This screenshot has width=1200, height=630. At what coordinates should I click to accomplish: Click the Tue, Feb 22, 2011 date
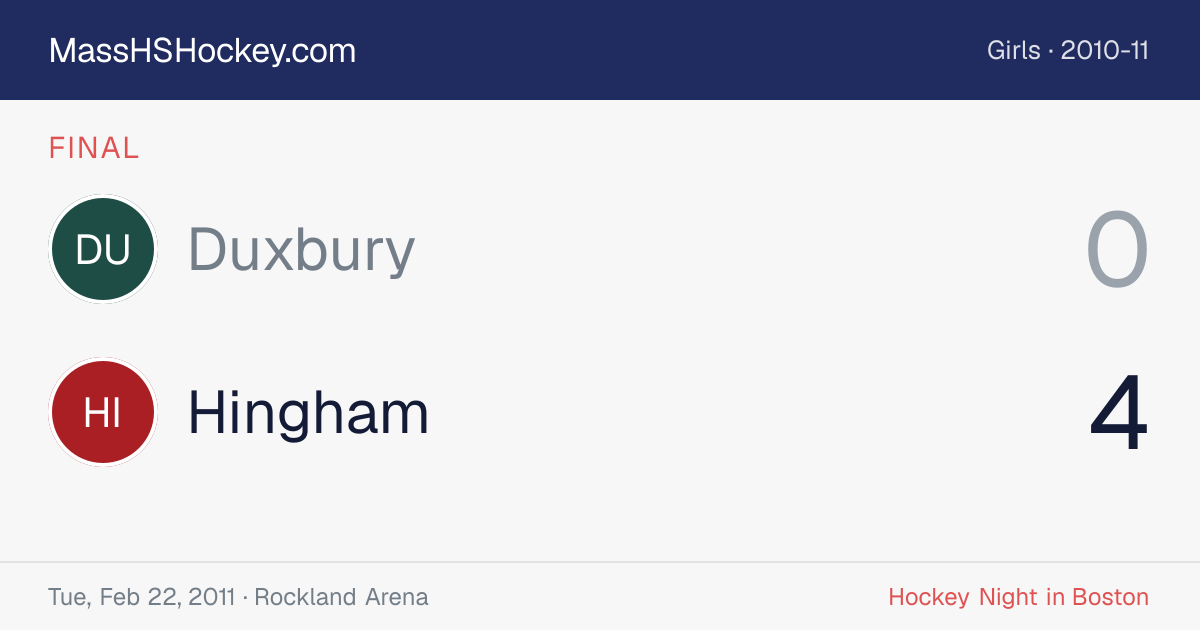tap(141, 597)
